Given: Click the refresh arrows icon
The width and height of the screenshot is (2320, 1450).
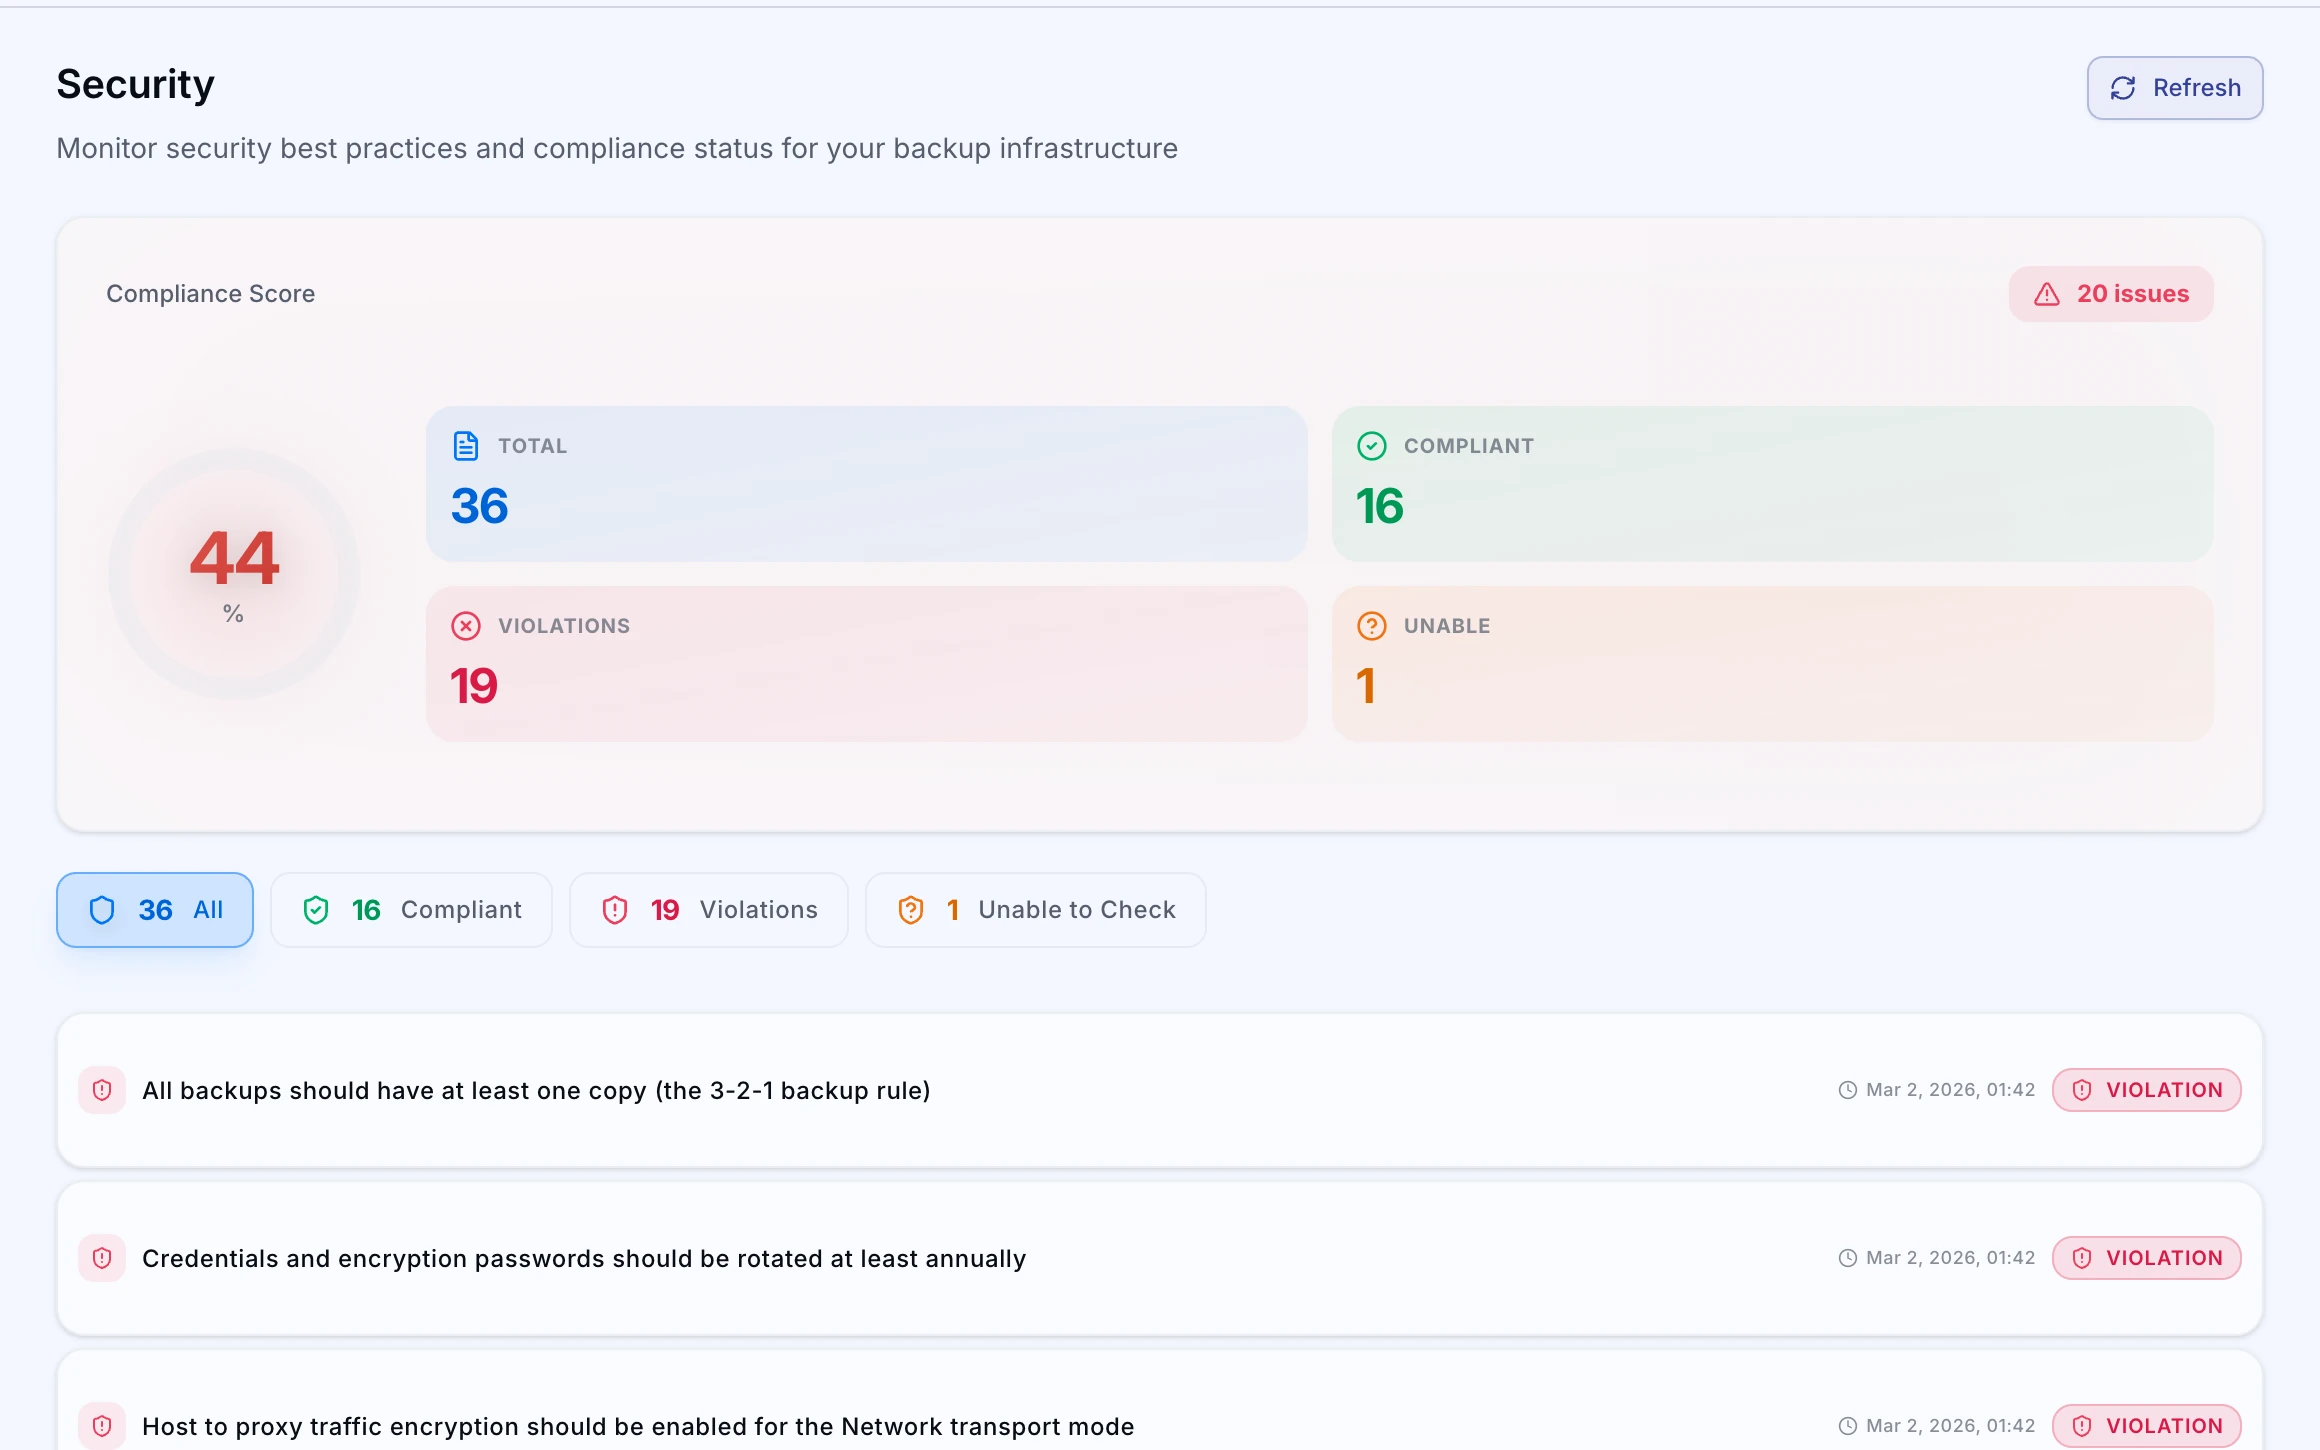Looking at the screenshot, I should [2123, 88].
